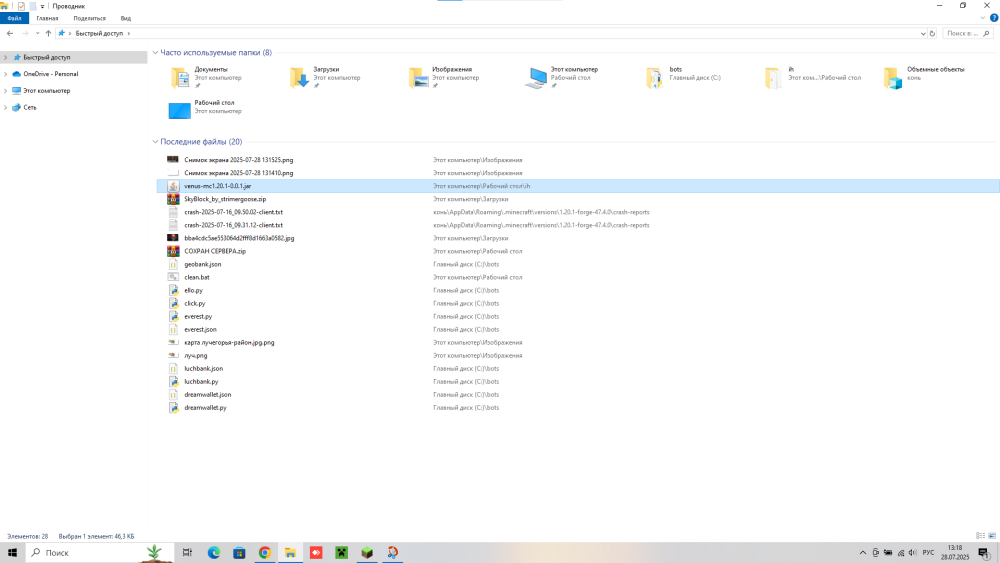Select file everest.json
This screenshot has width=1000, height=563.
[200, 330]
